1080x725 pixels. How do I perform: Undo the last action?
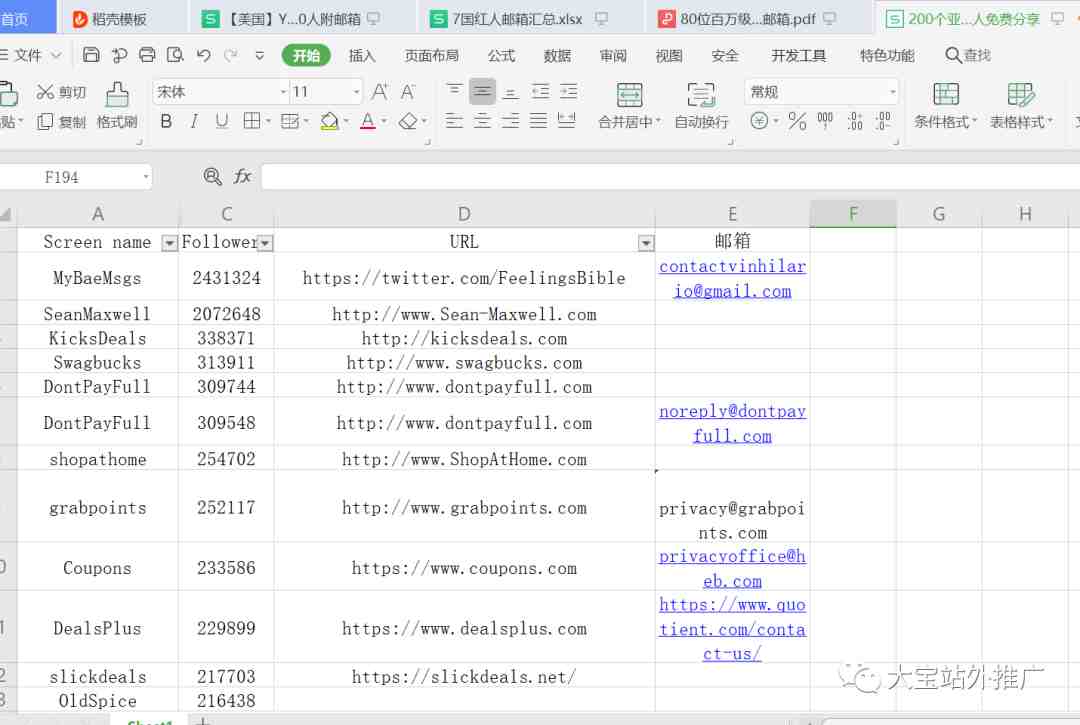tap(203, 55)
